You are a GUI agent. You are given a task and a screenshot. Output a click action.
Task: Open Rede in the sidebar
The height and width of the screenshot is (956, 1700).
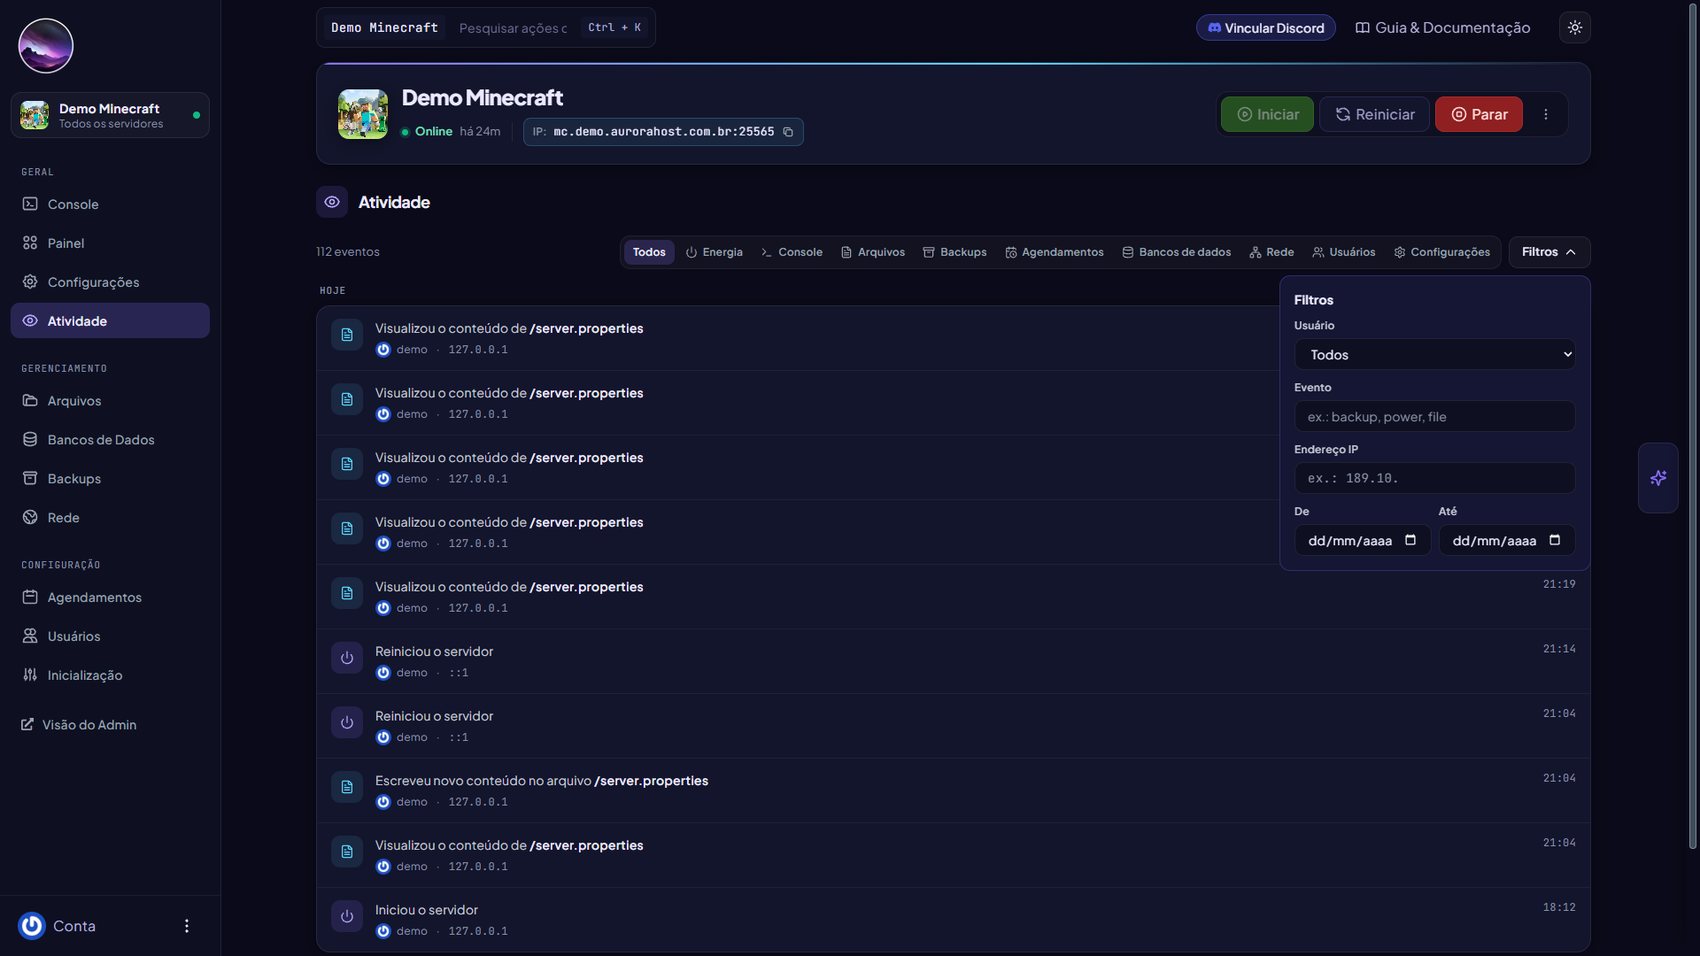[x=110, y=518]
